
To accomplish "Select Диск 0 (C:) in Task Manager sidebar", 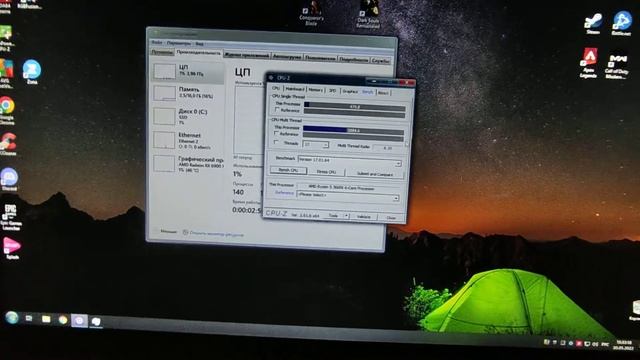I will (188, 117).
